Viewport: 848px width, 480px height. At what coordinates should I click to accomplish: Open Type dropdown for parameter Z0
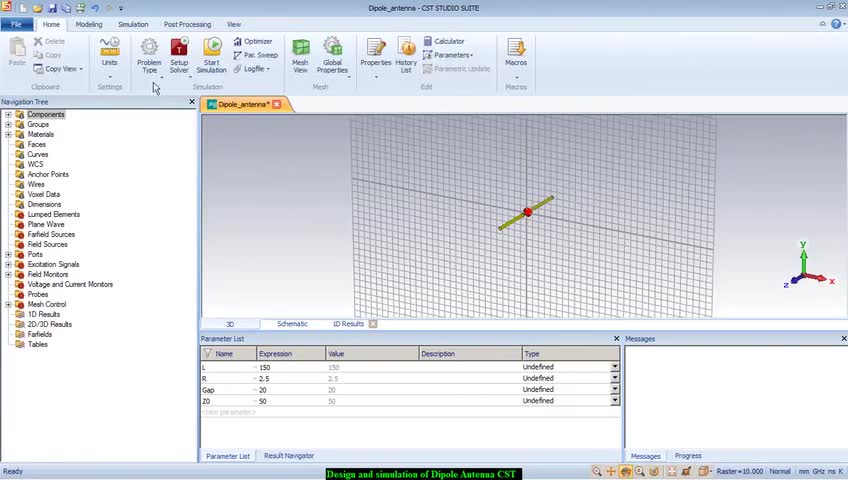click(x=615, y=401)
